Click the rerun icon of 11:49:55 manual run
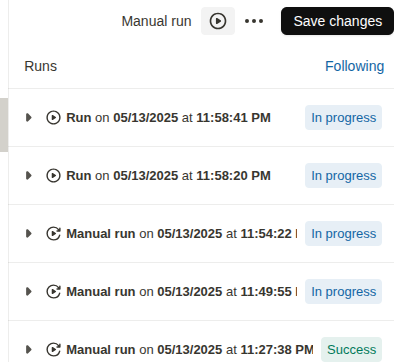 coord(53,292)
